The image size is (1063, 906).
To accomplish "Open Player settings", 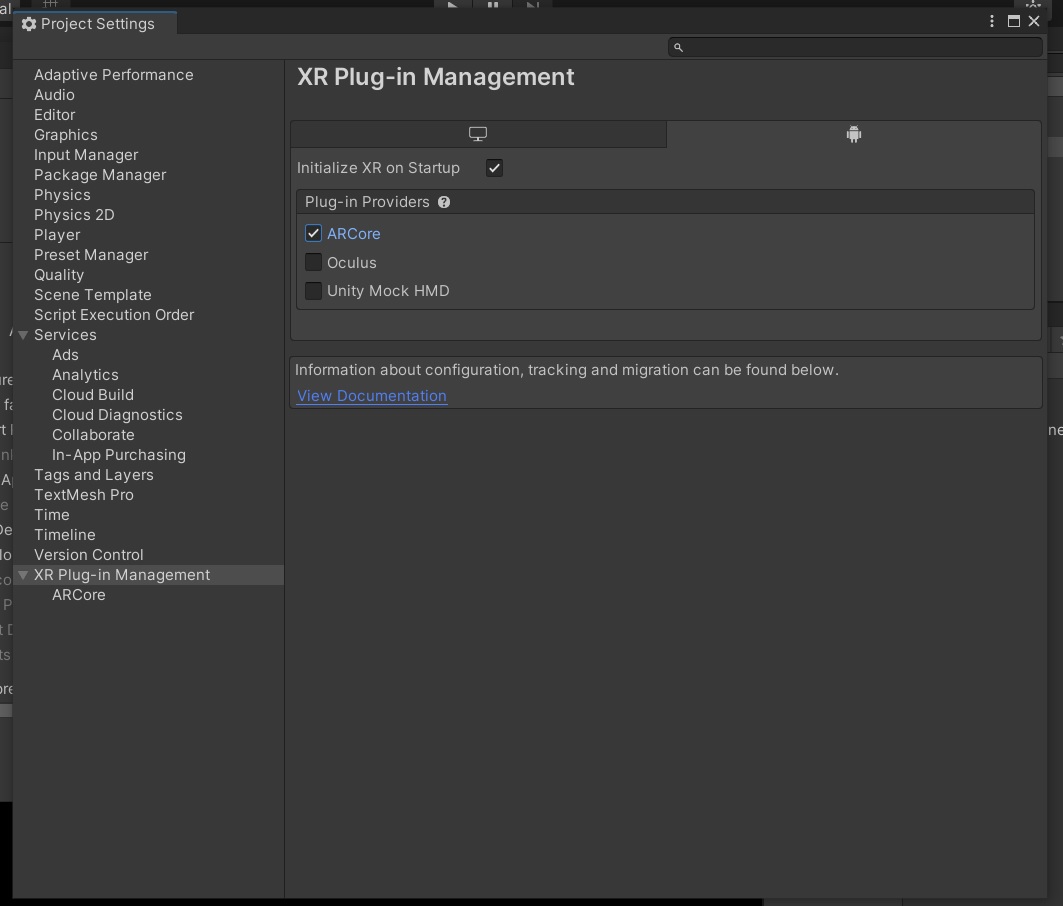I will 57,235.
